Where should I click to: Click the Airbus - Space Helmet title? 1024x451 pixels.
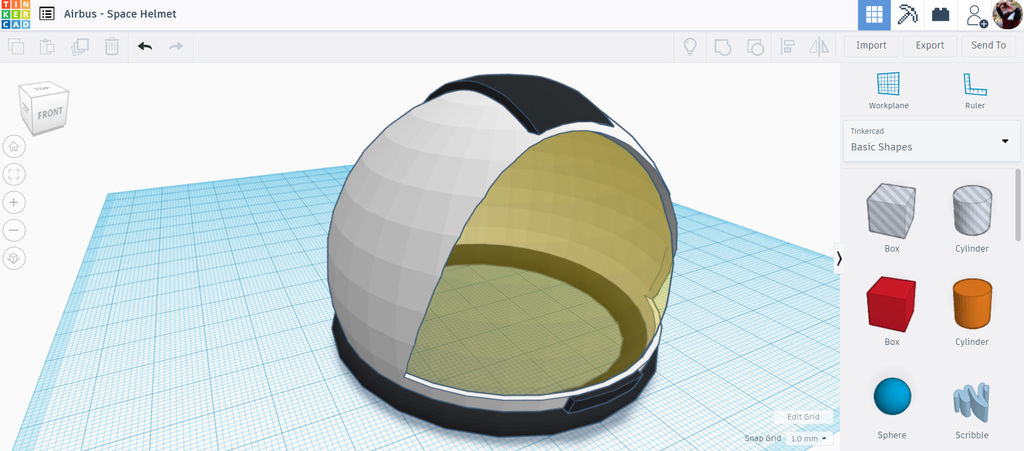pyautogui.click(x=120, y=14)
